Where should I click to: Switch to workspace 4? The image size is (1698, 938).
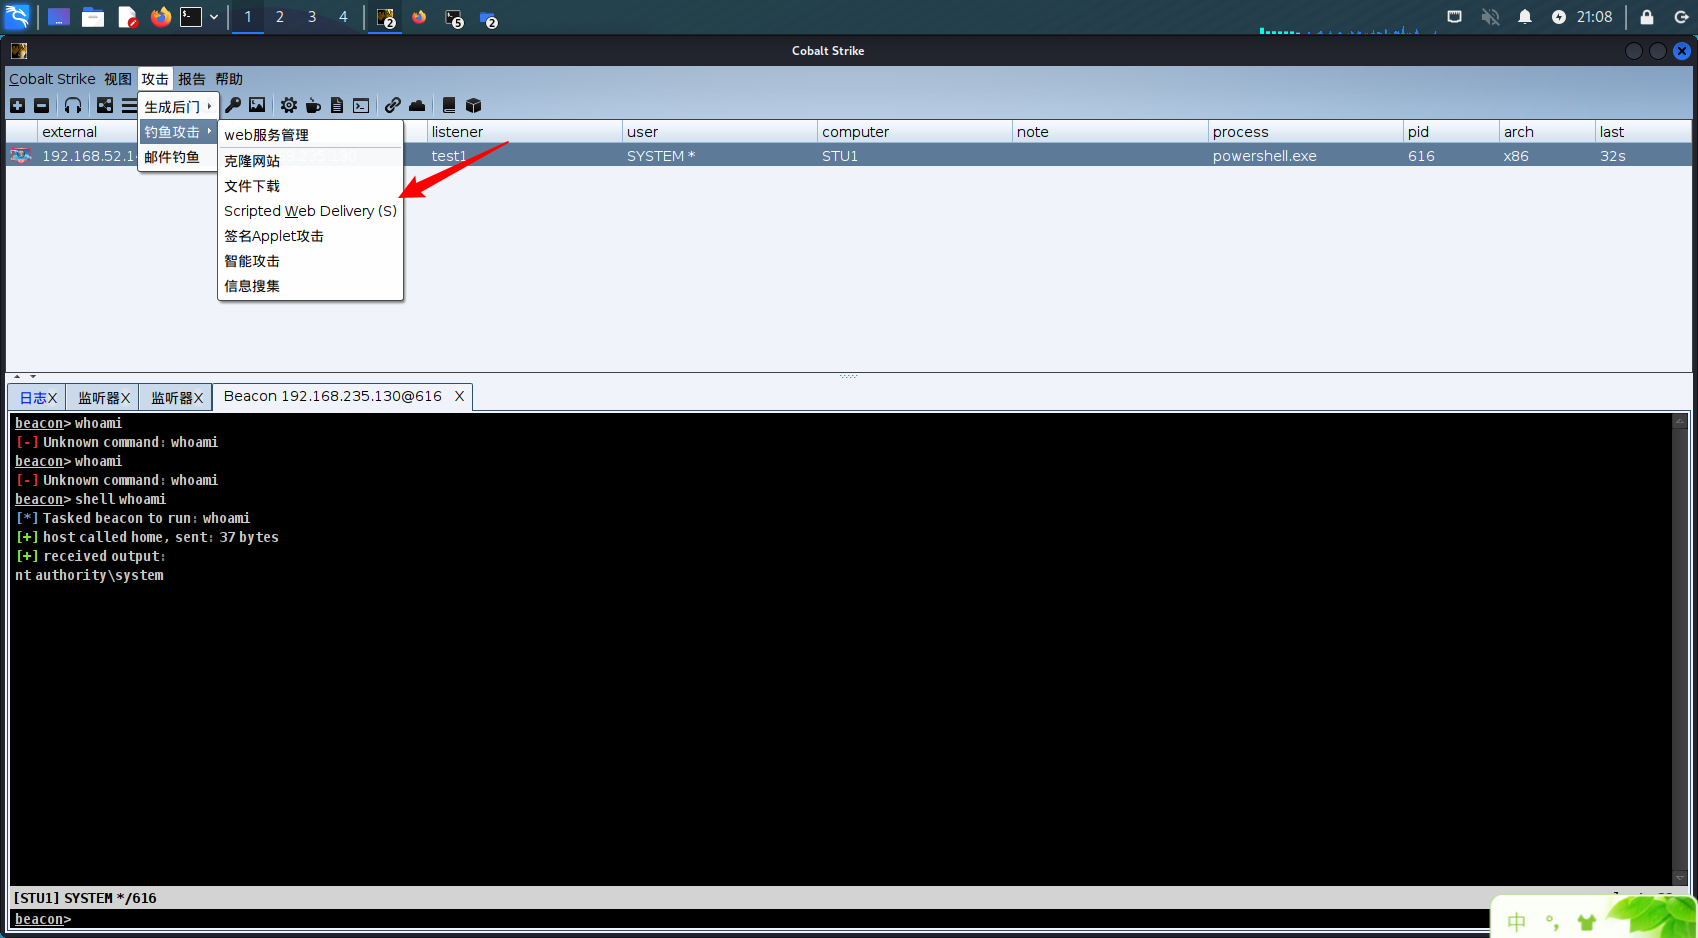pos(343,17)
